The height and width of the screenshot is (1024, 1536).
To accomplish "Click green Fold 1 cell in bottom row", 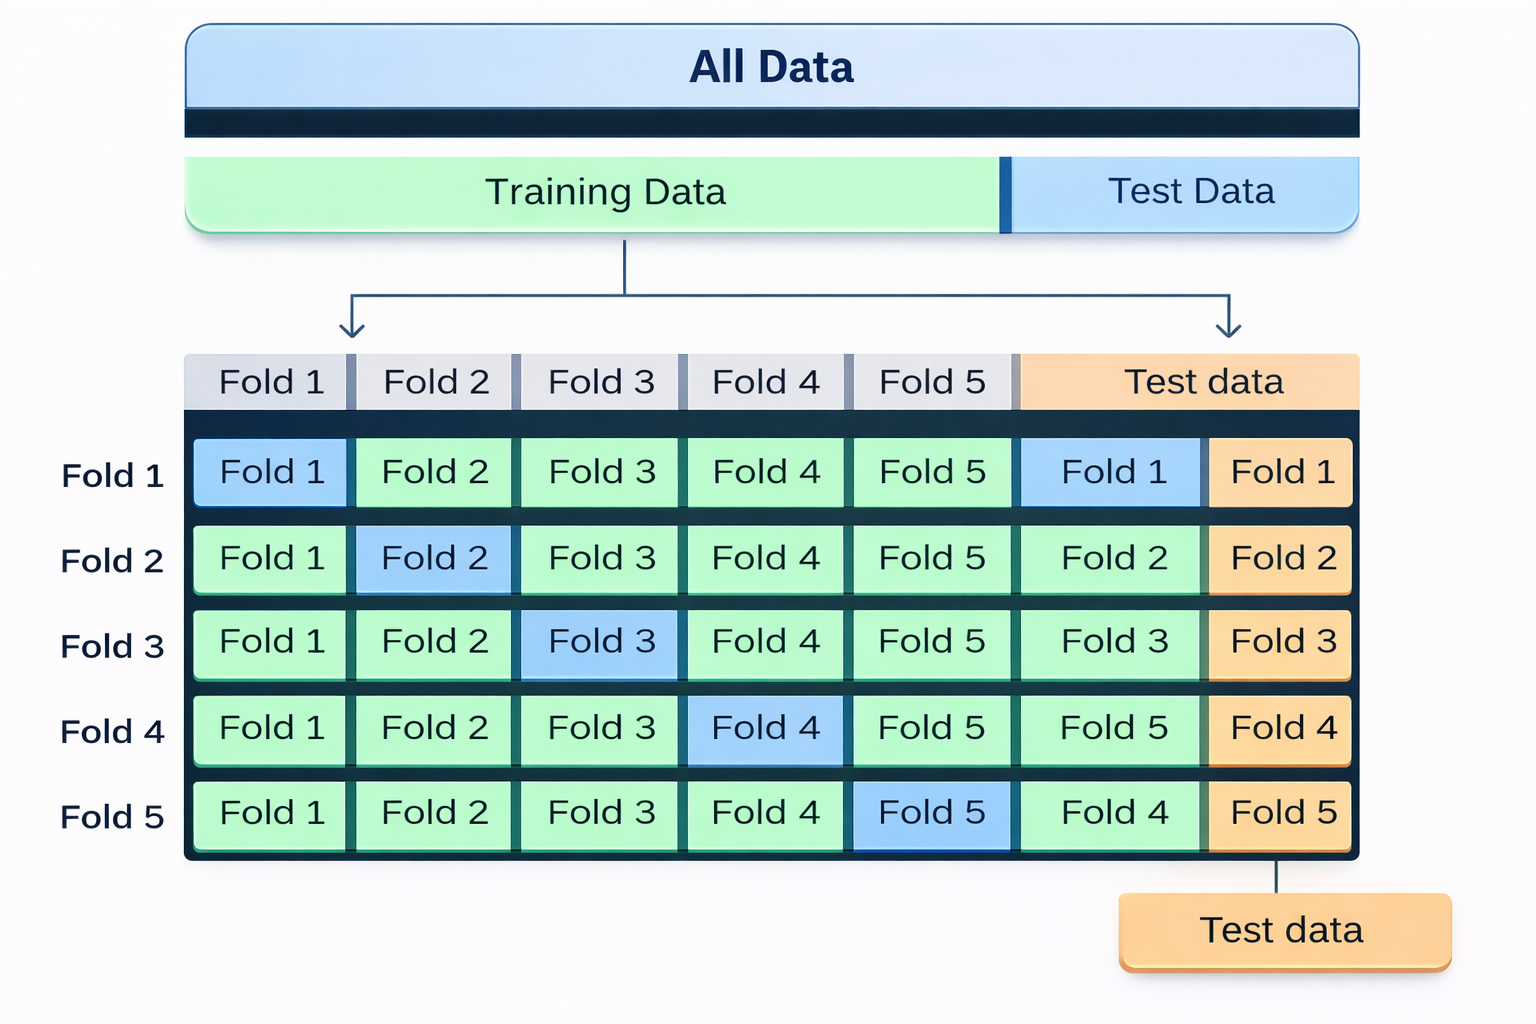I will click(270, 813).
